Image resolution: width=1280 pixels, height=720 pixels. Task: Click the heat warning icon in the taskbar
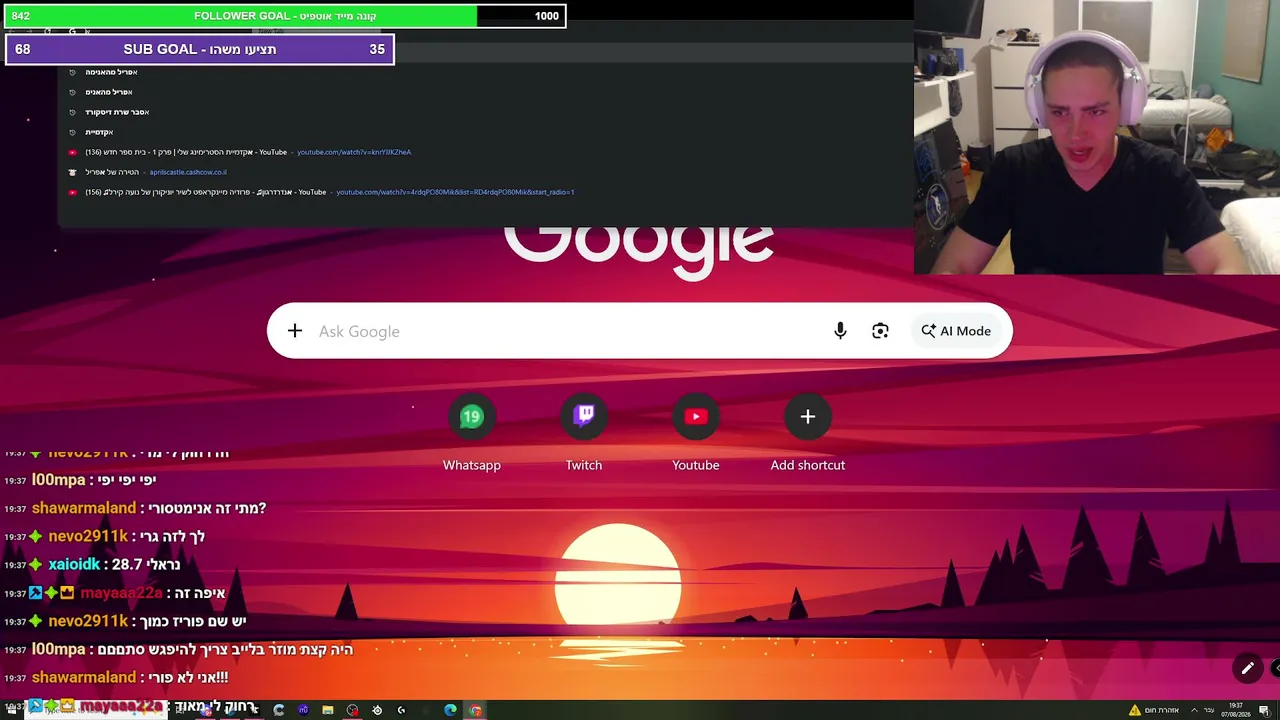(1135, 710)
